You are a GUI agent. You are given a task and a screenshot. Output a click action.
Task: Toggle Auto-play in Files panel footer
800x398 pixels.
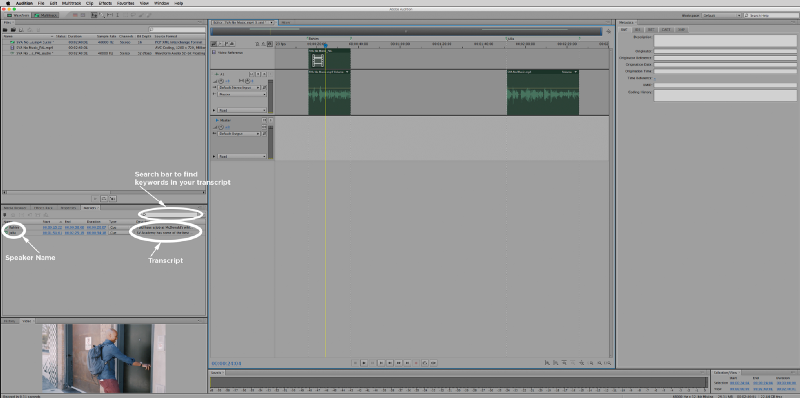coord(113,198)
